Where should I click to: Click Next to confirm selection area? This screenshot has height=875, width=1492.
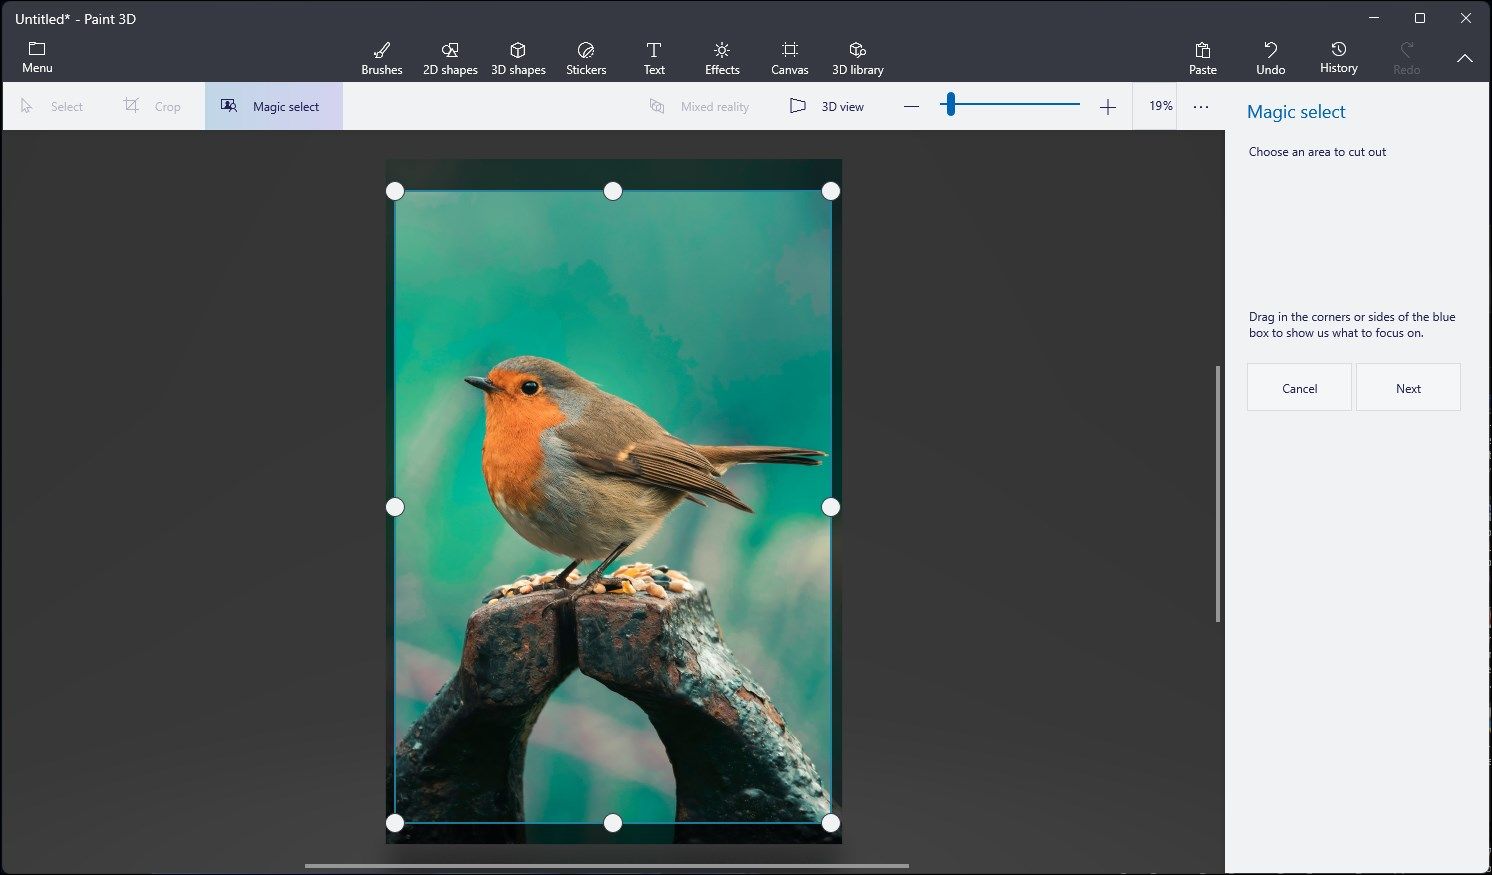pyautogui.click(x=1408, y=387)
